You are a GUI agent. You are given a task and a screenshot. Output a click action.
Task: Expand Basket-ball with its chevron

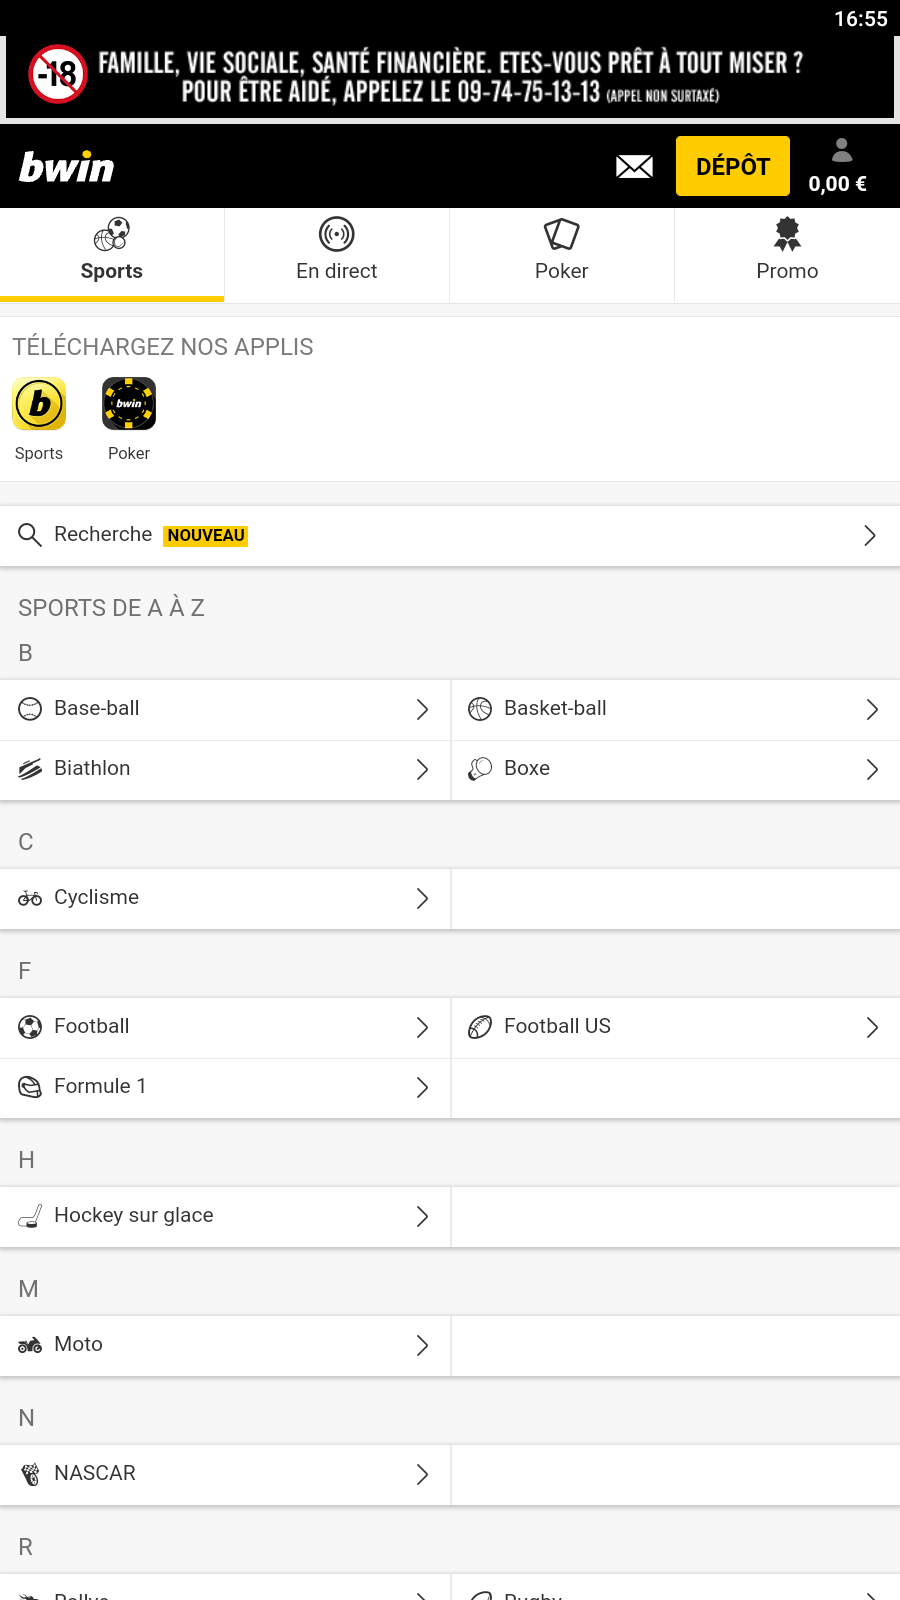click(x=872, y=710)
